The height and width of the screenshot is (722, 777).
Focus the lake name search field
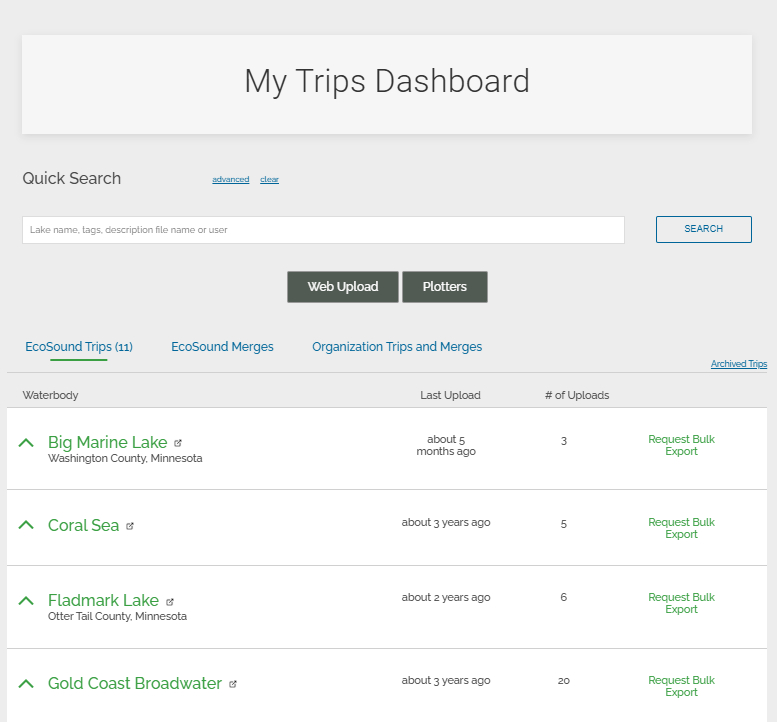click(323, 230)
